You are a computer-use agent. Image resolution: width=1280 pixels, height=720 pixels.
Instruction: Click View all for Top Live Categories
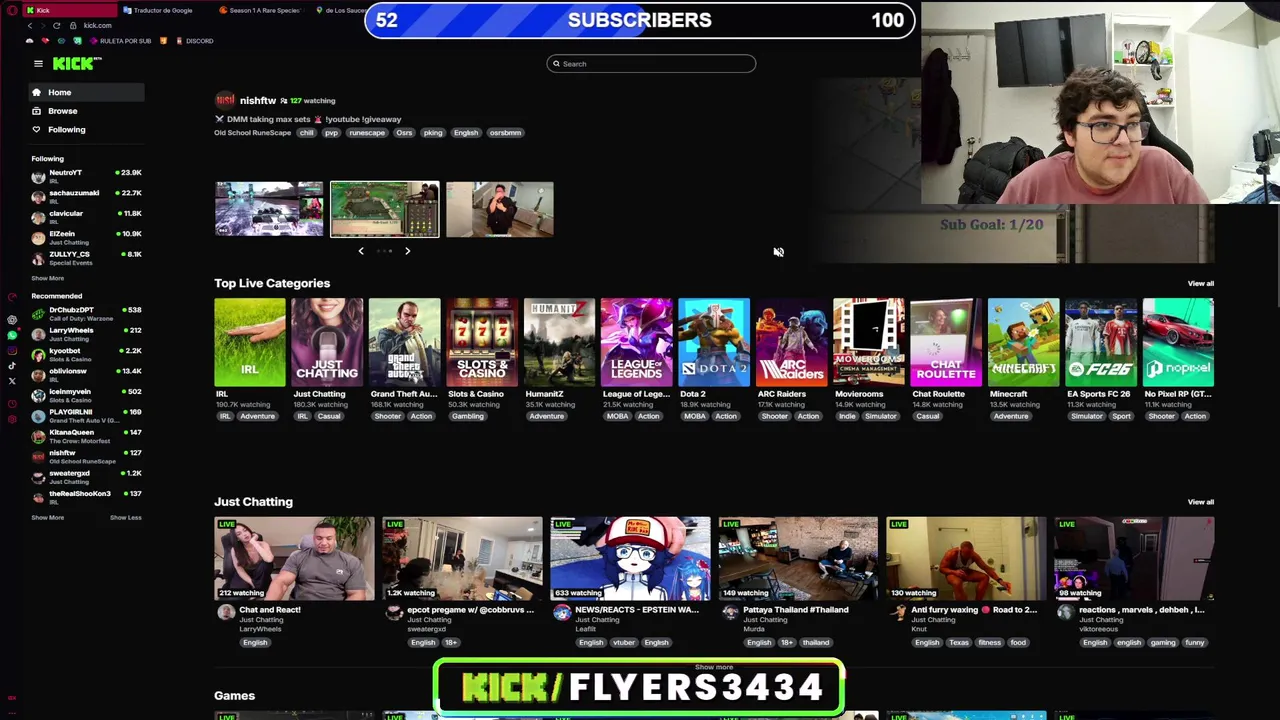(x=1200, y=284)
